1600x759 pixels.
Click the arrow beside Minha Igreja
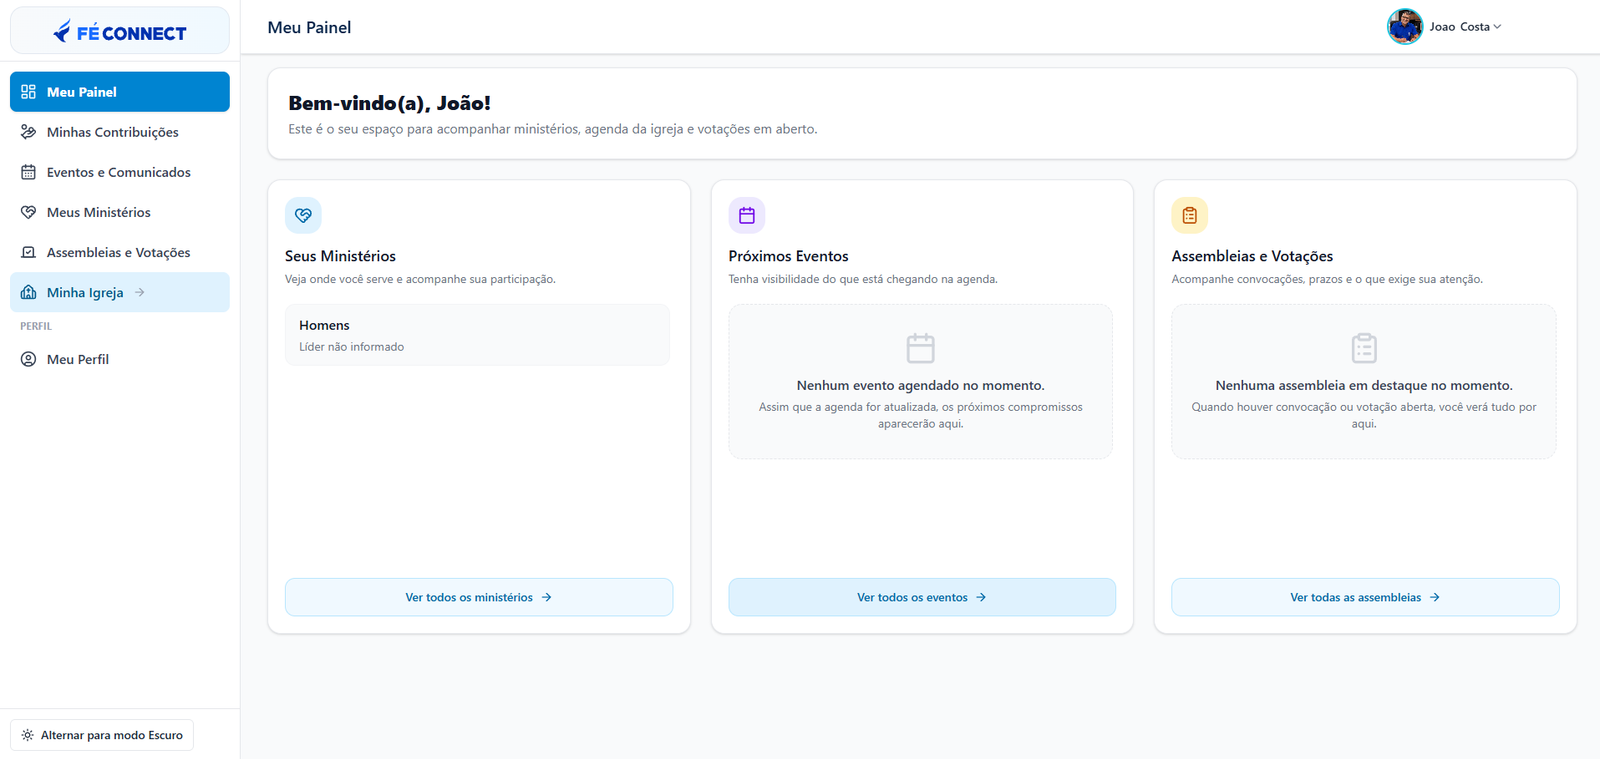click(x=140, y=292)
